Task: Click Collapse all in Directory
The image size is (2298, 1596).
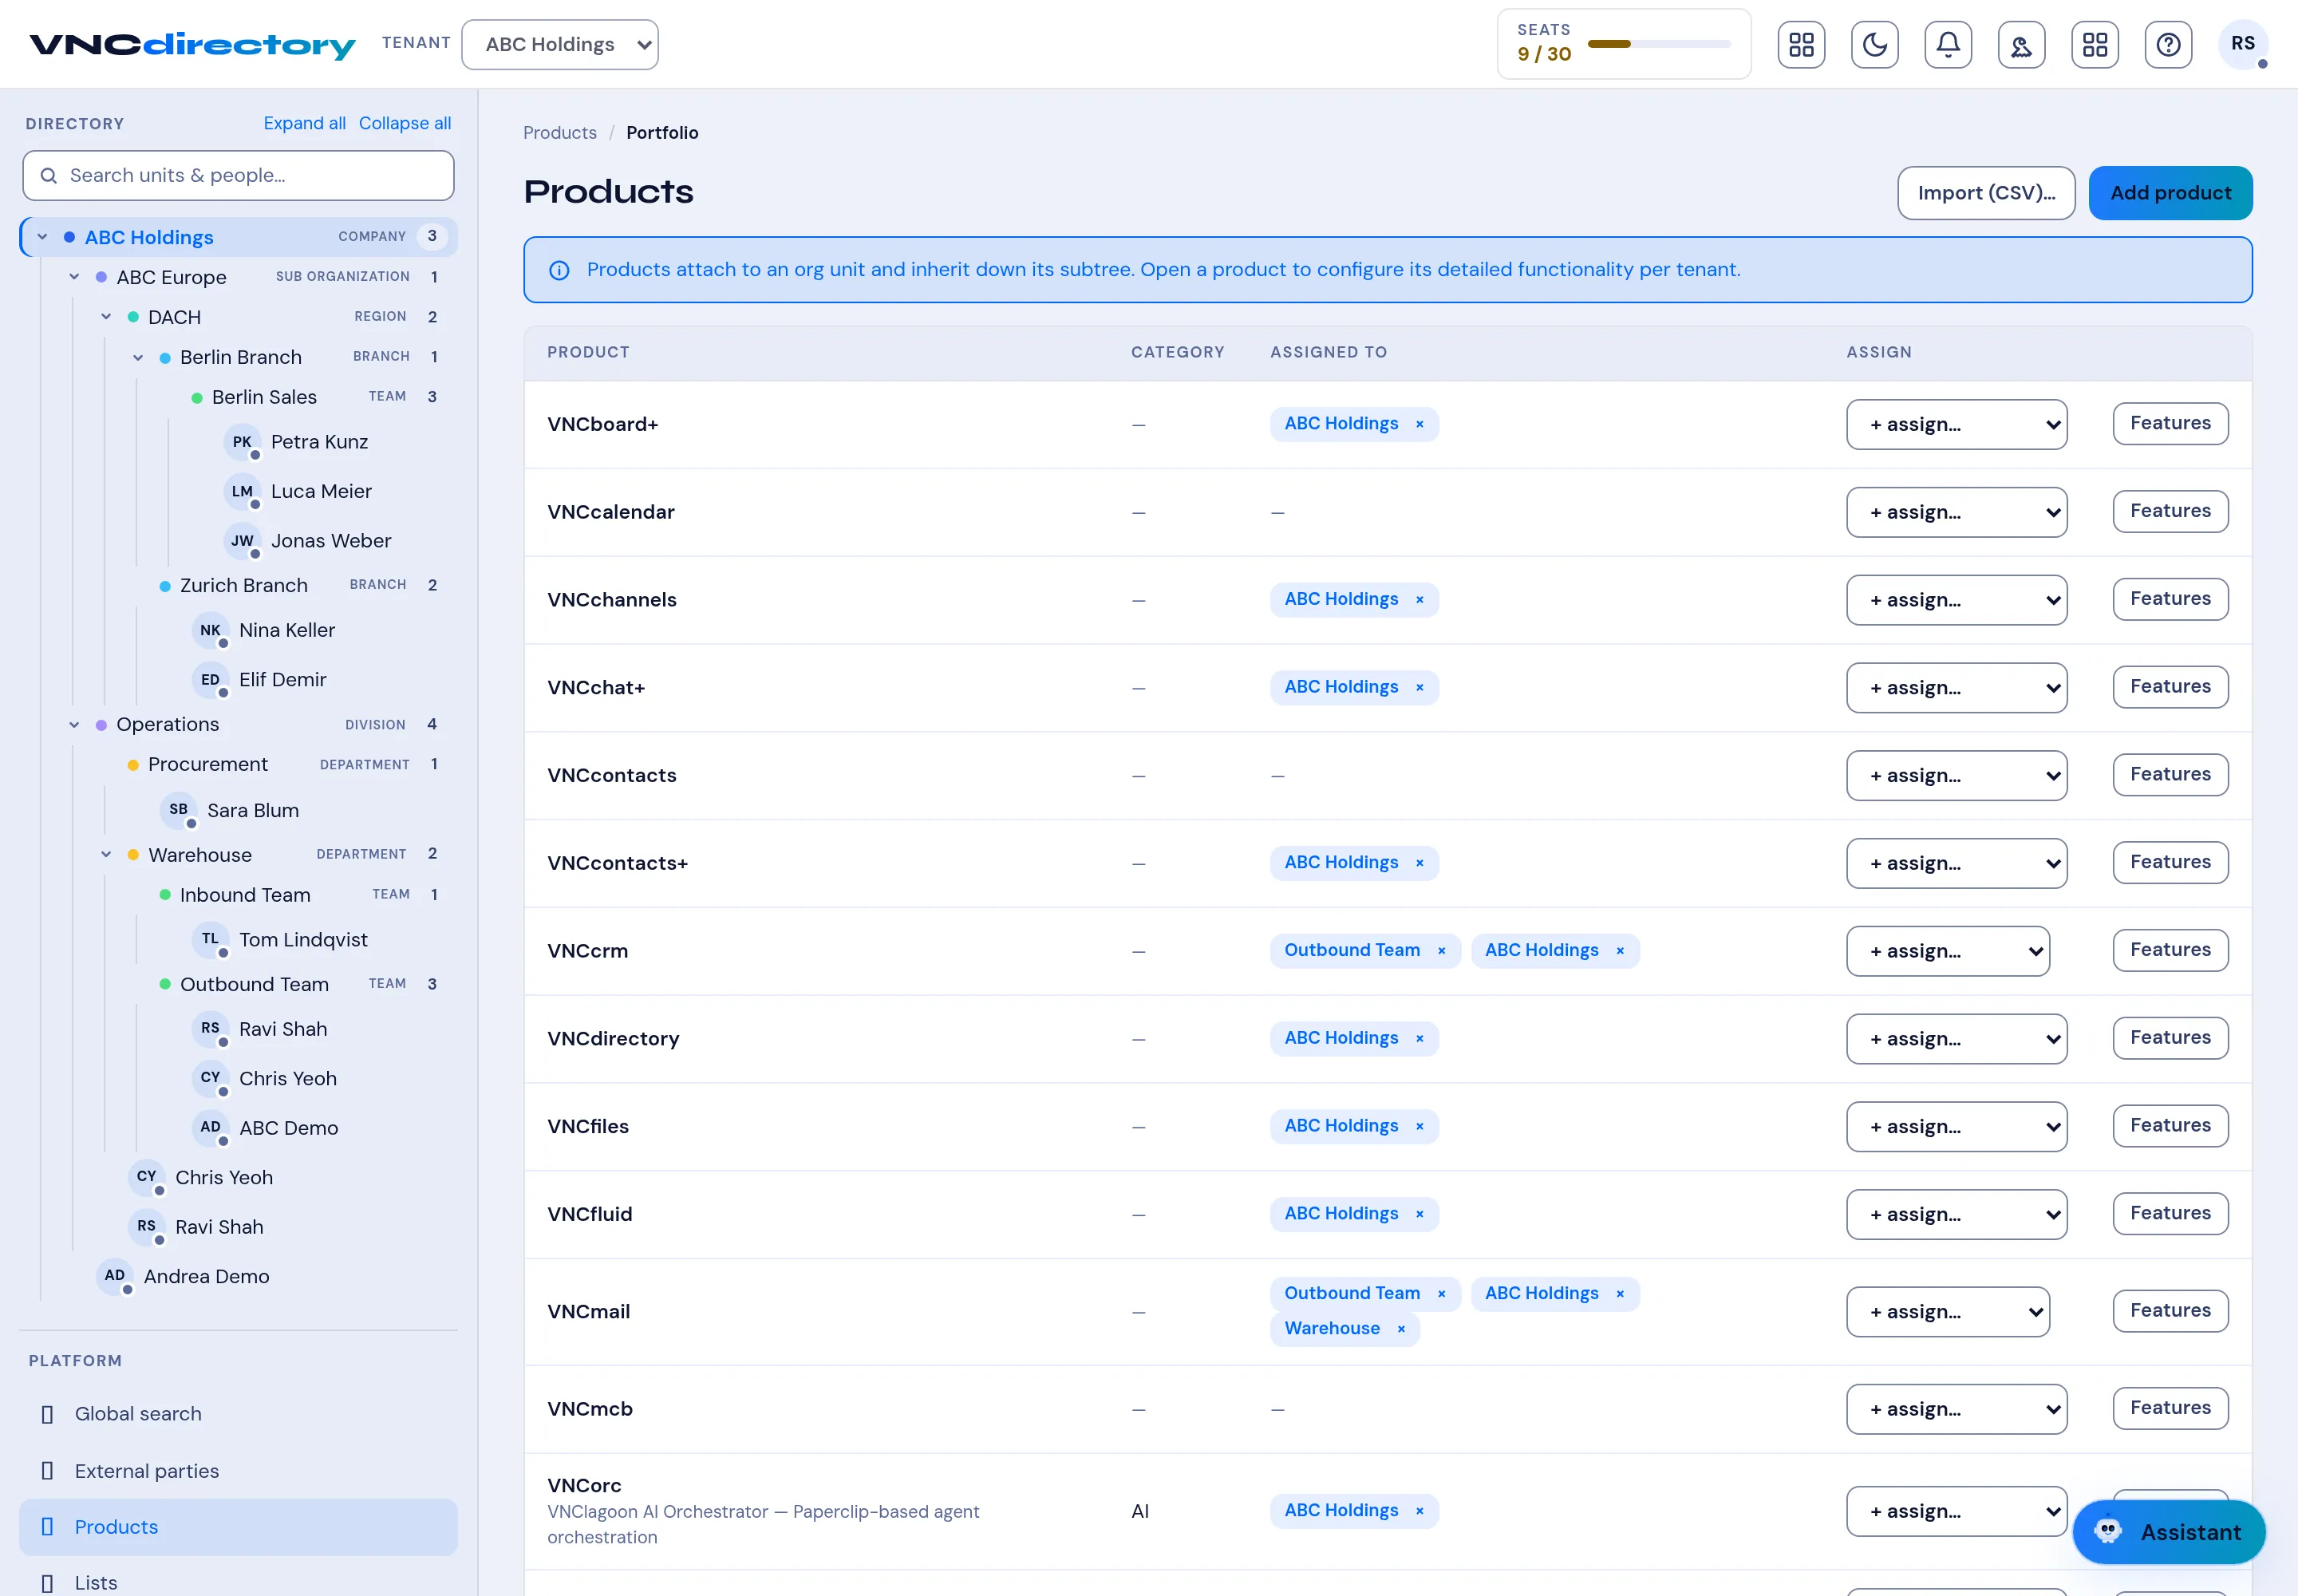Action: (x=405, y=123)
